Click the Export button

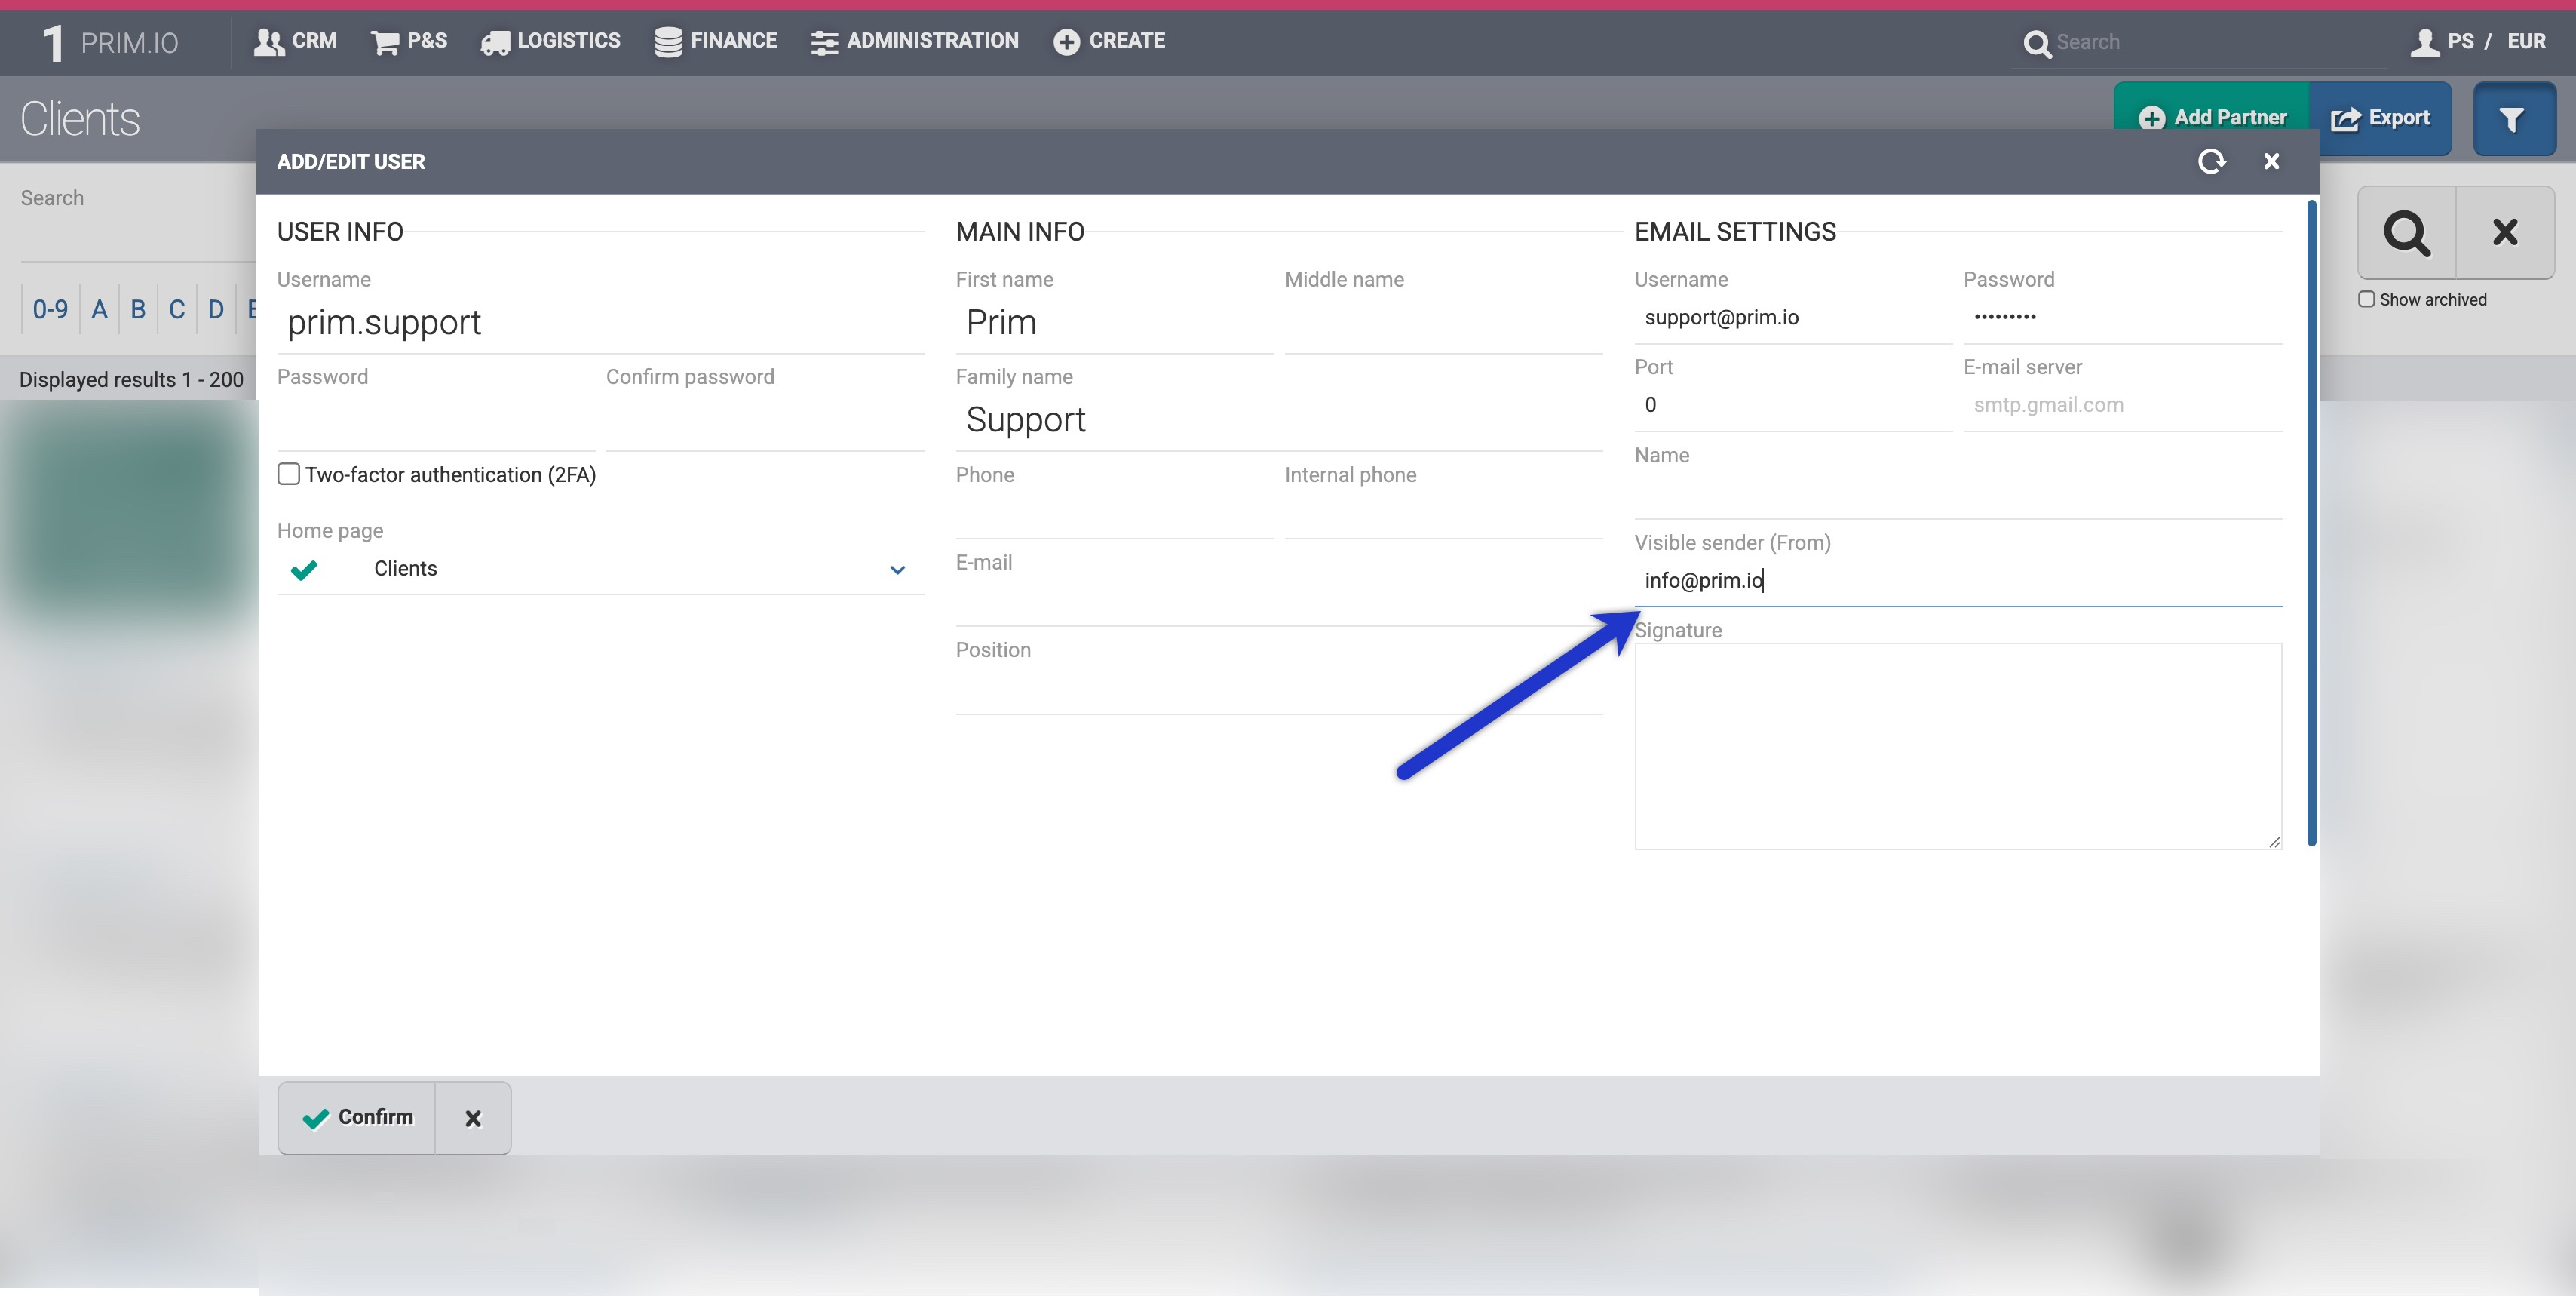(x=2380, y=118)
